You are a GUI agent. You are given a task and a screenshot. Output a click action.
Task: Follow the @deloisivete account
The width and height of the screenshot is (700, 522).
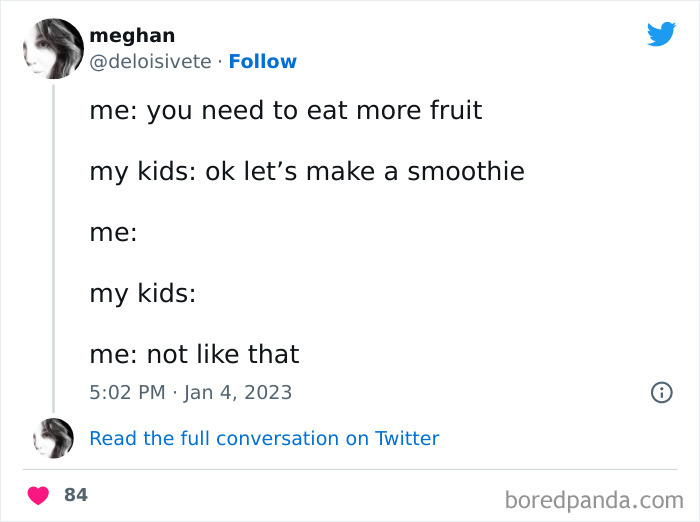262,61
